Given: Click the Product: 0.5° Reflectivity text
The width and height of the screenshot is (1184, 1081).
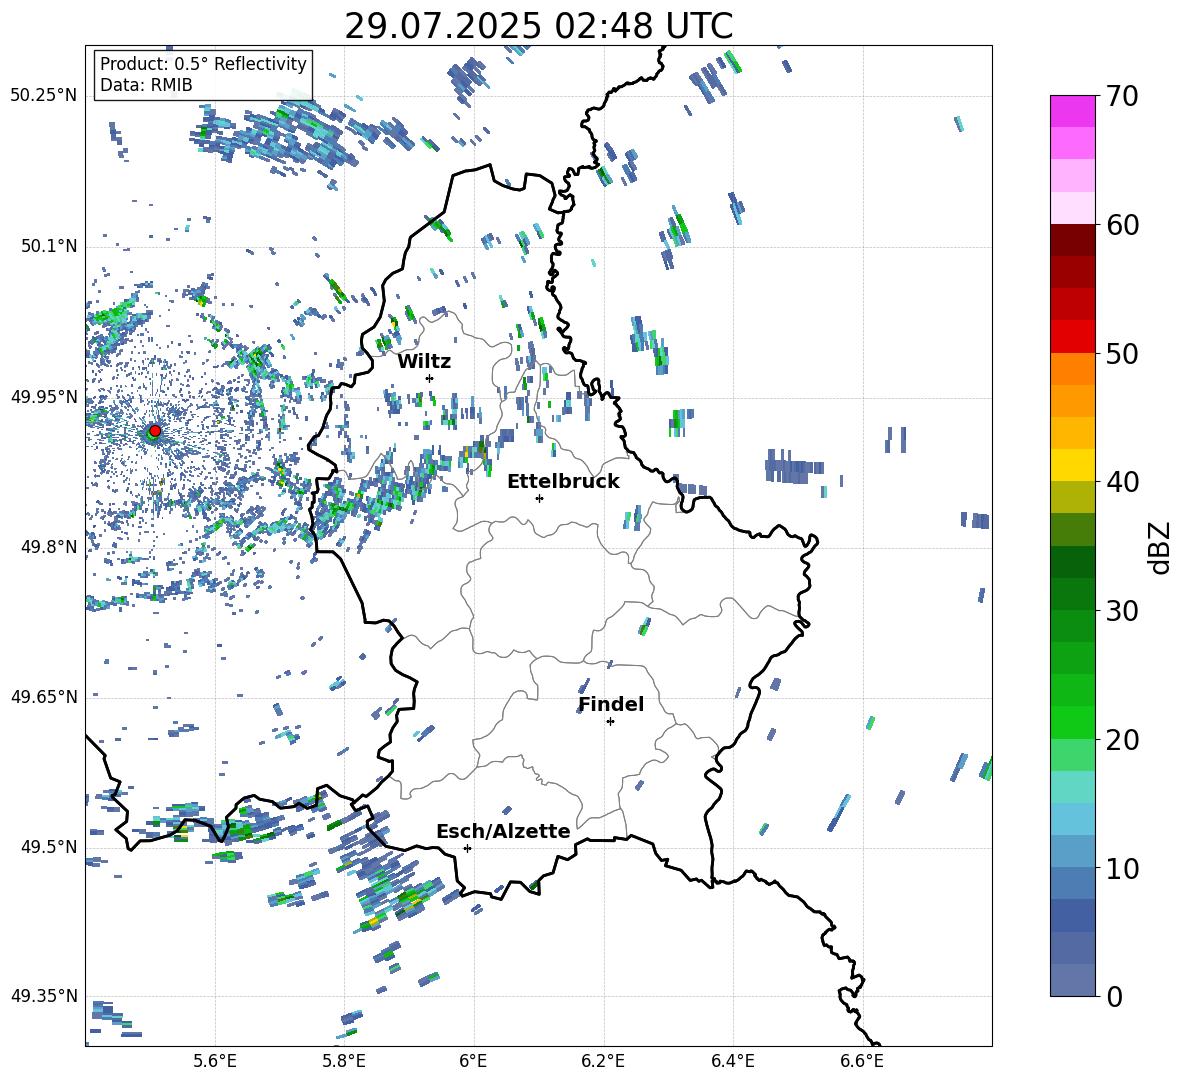Looking at the screenshot, I should 203,64.
